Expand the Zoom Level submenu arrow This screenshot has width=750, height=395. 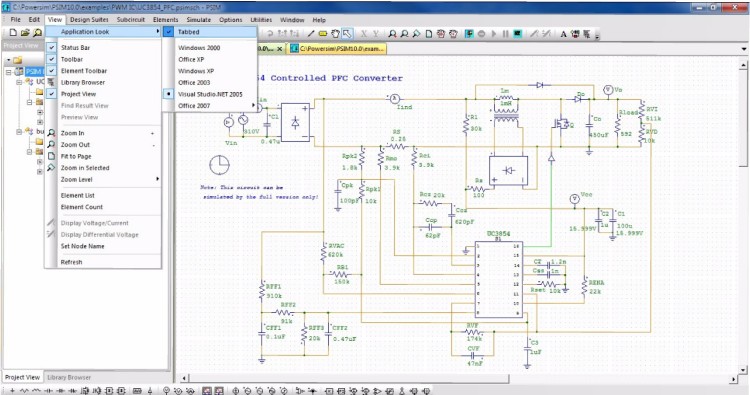coord(157,179)
